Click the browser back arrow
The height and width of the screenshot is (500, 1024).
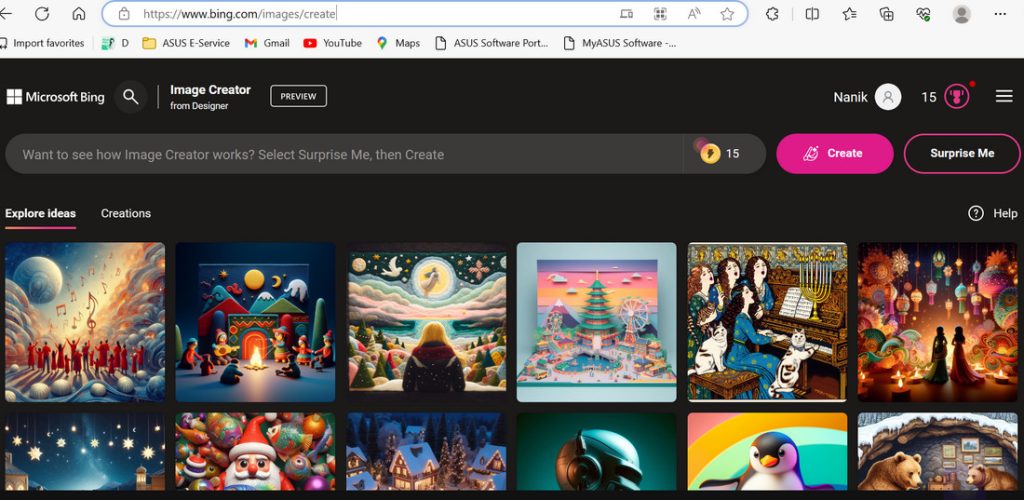click(5, 14)
